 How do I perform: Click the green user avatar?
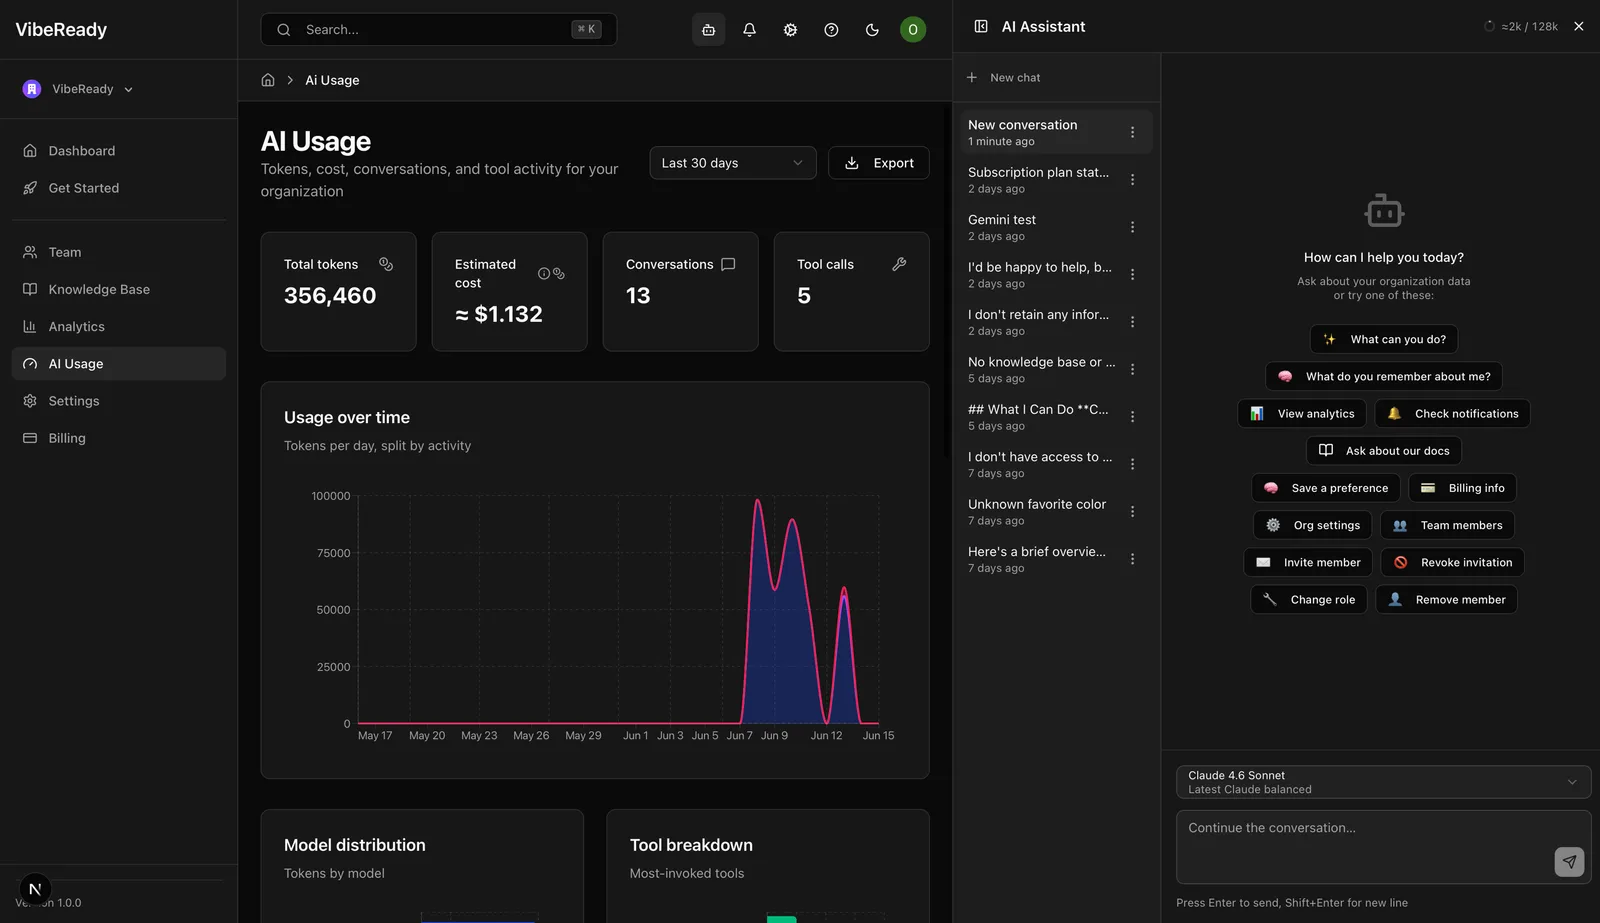(913, 30)
